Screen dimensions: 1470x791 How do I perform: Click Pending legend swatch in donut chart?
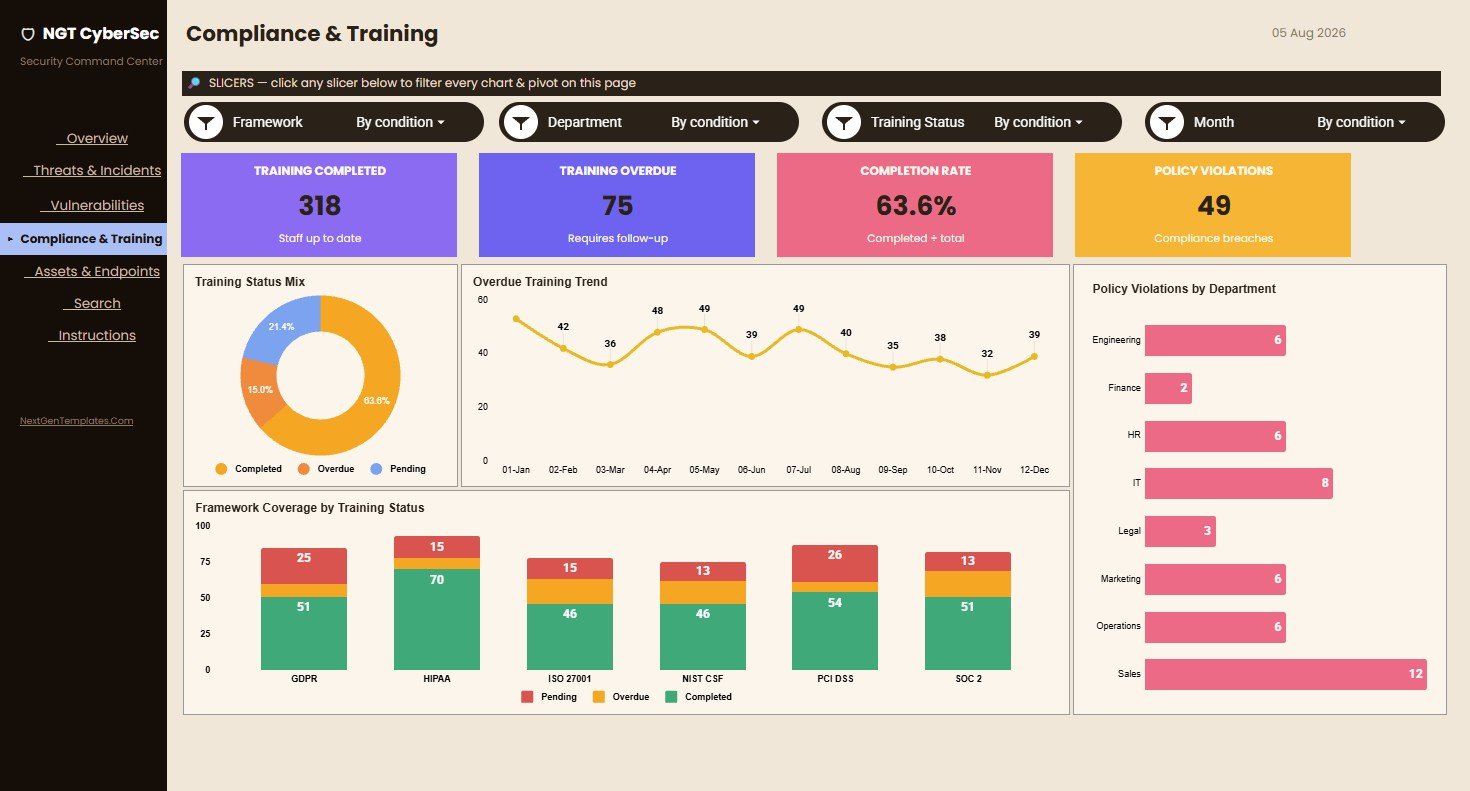376,469
